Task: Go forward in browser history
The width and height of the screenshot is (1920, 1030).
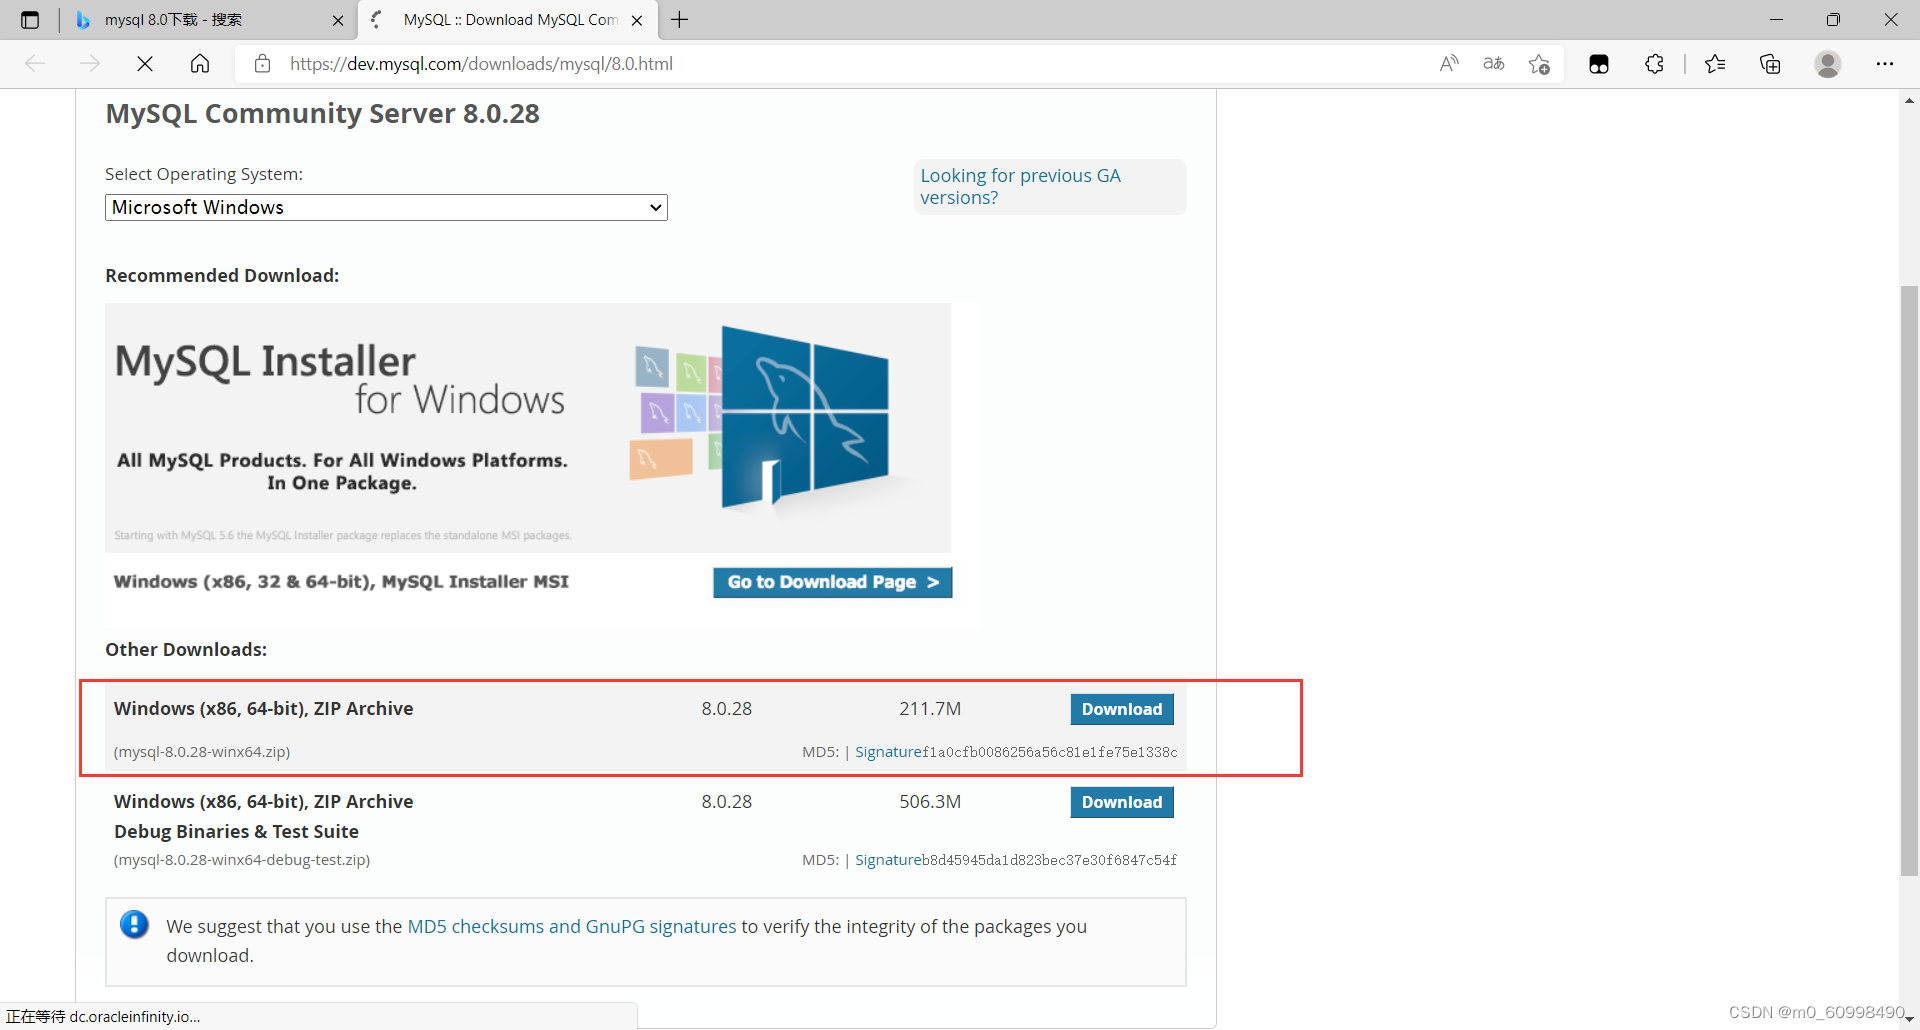Action: (x=90, y=64)
